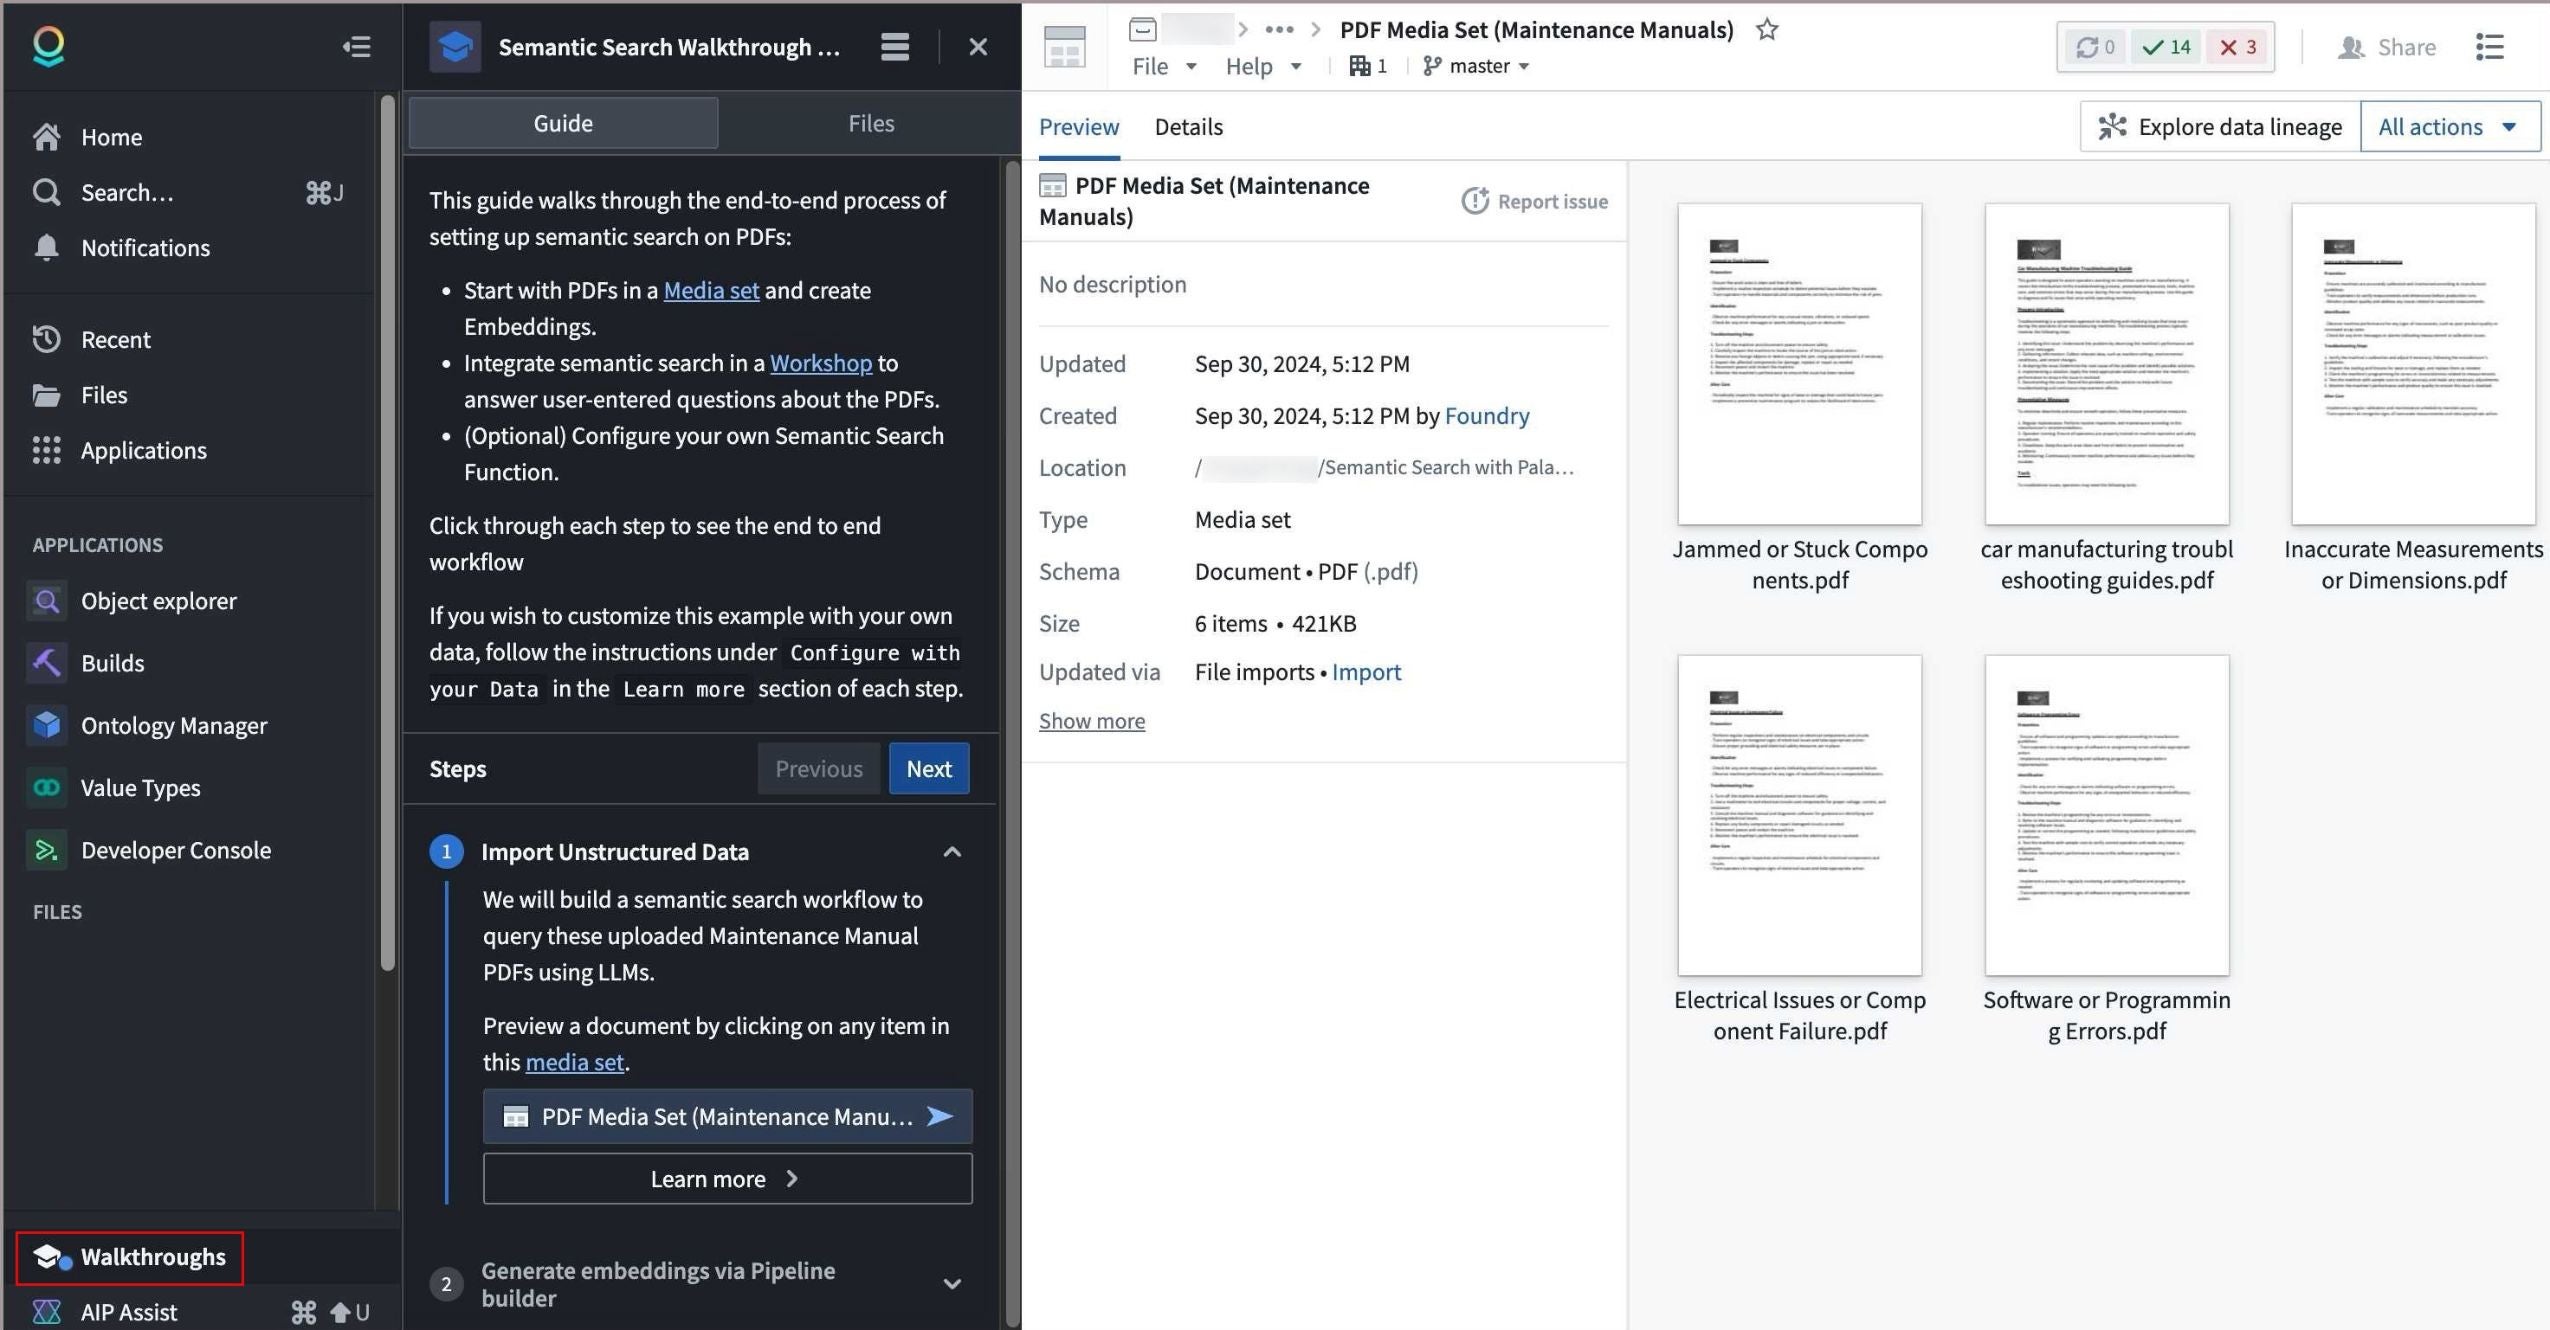Select the Guide tab in walkthrough
Image resolution: width=2550 pixels, height=1330 pixels.
pos(563,123)
